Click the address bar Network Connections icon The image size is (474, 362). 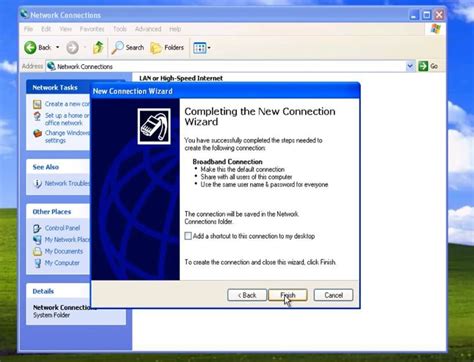(x=51, y=66)
